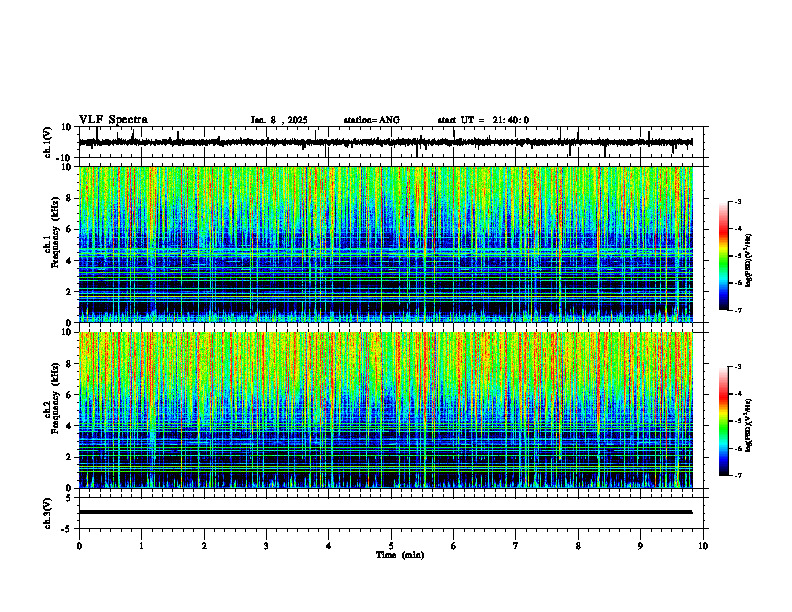Select the date text "Jan. 8, 2025"
792x612 pixels.
(x=279, y=120)
